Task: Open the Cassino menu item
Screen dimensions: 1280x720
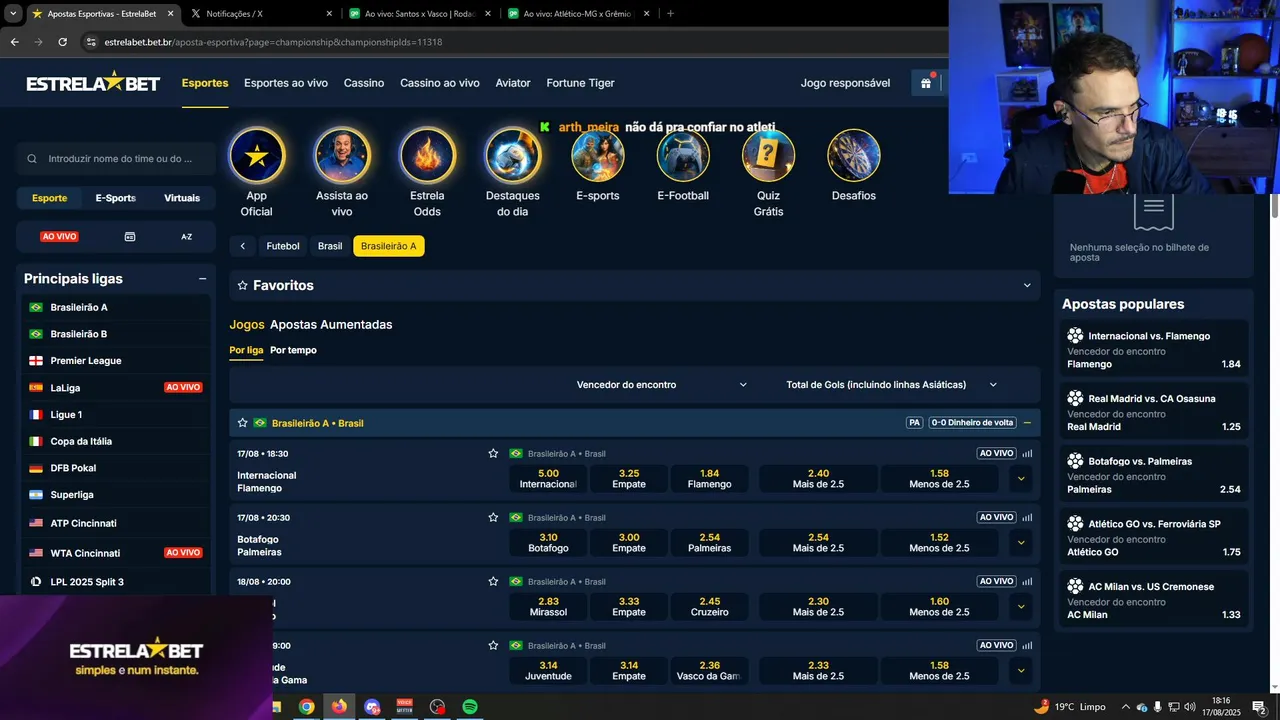Action: [364, 83]
